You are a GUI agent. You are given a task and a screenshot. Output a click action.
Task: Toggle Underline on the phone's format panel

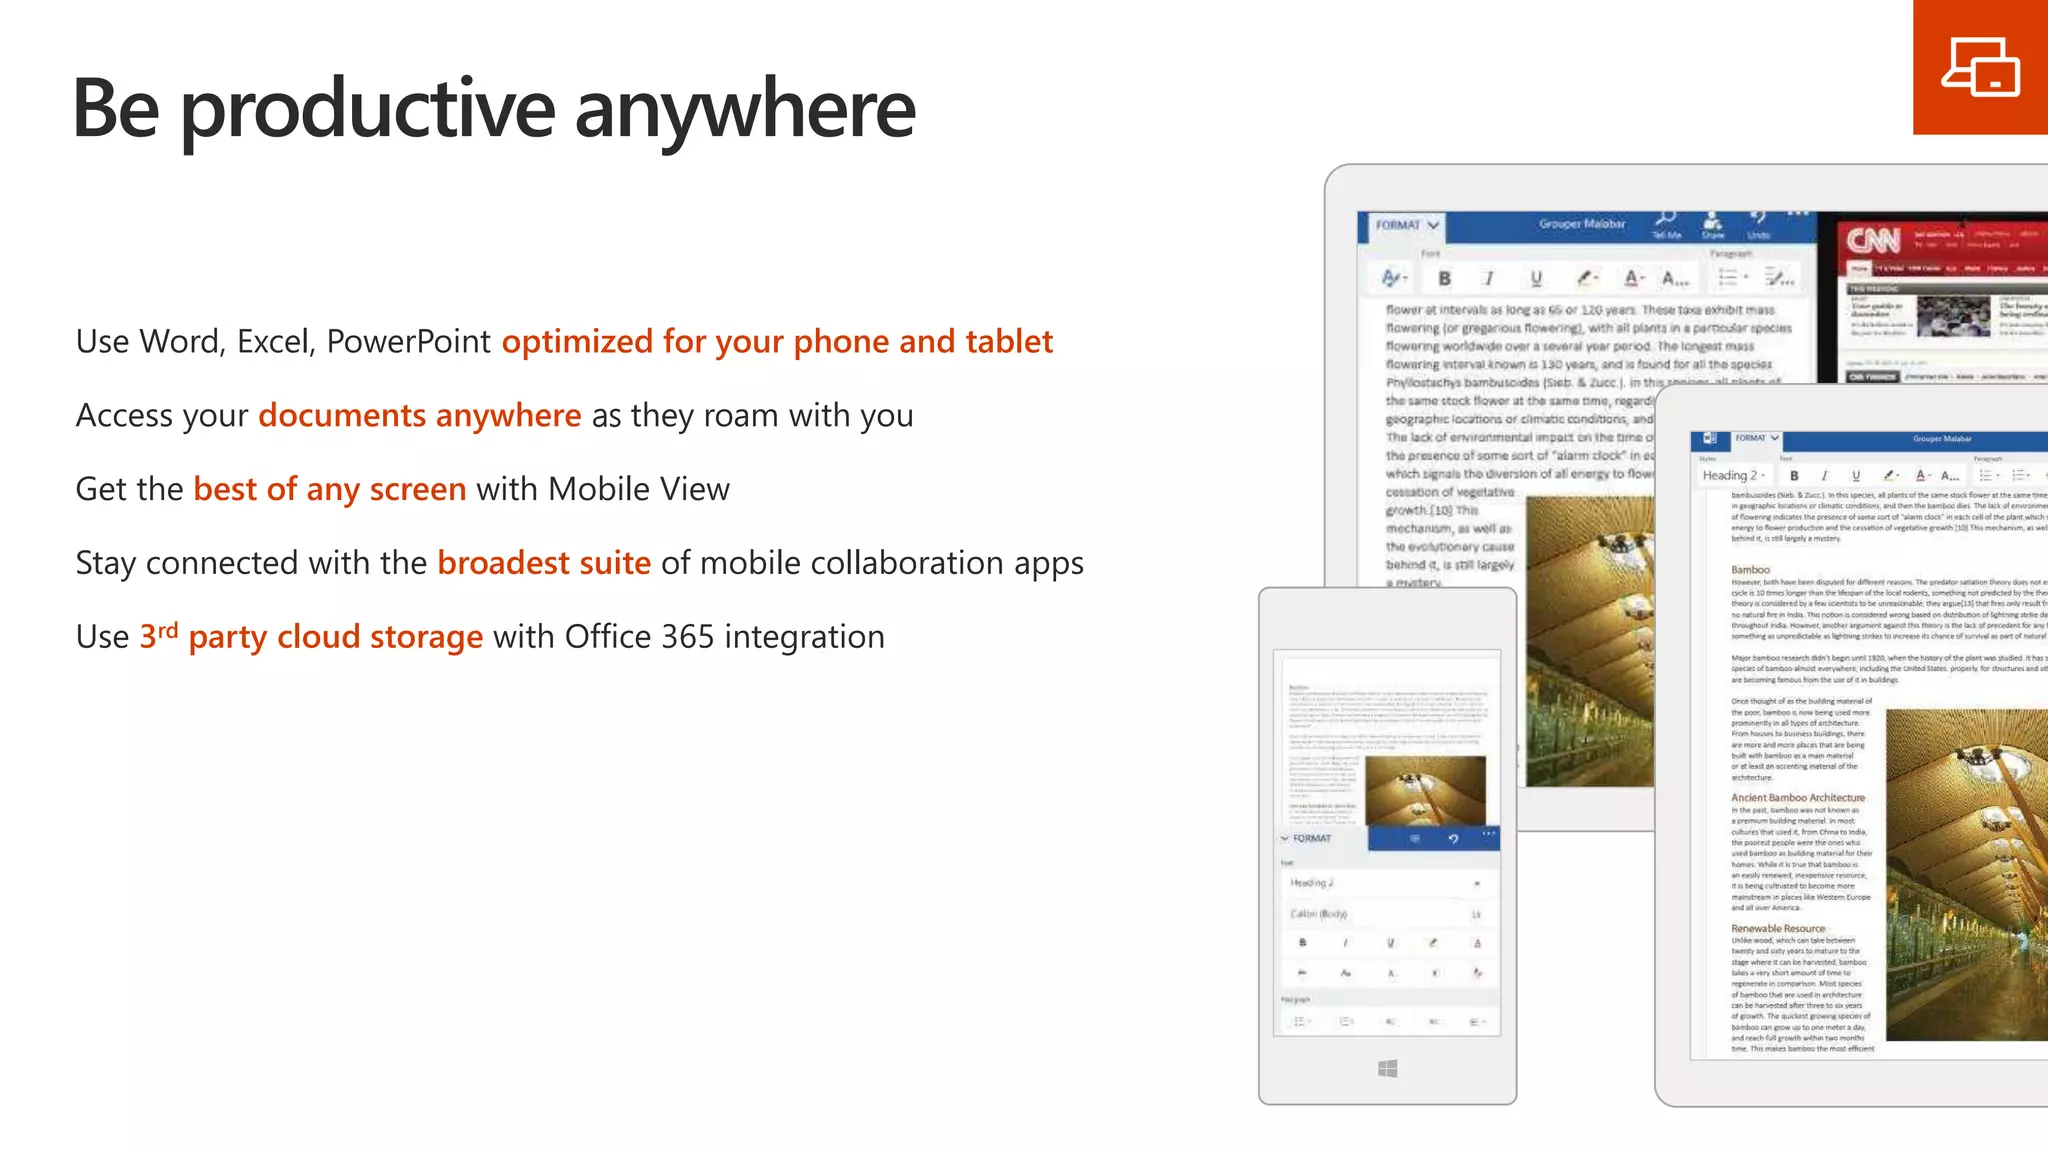click(x=1390, y=943)
